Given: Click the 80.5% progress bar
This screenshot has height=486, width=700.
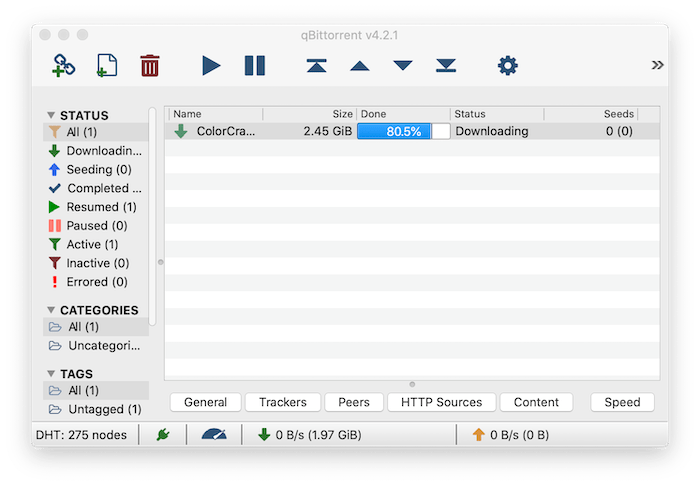Looking at the screenshot, I should pos(404,131).
